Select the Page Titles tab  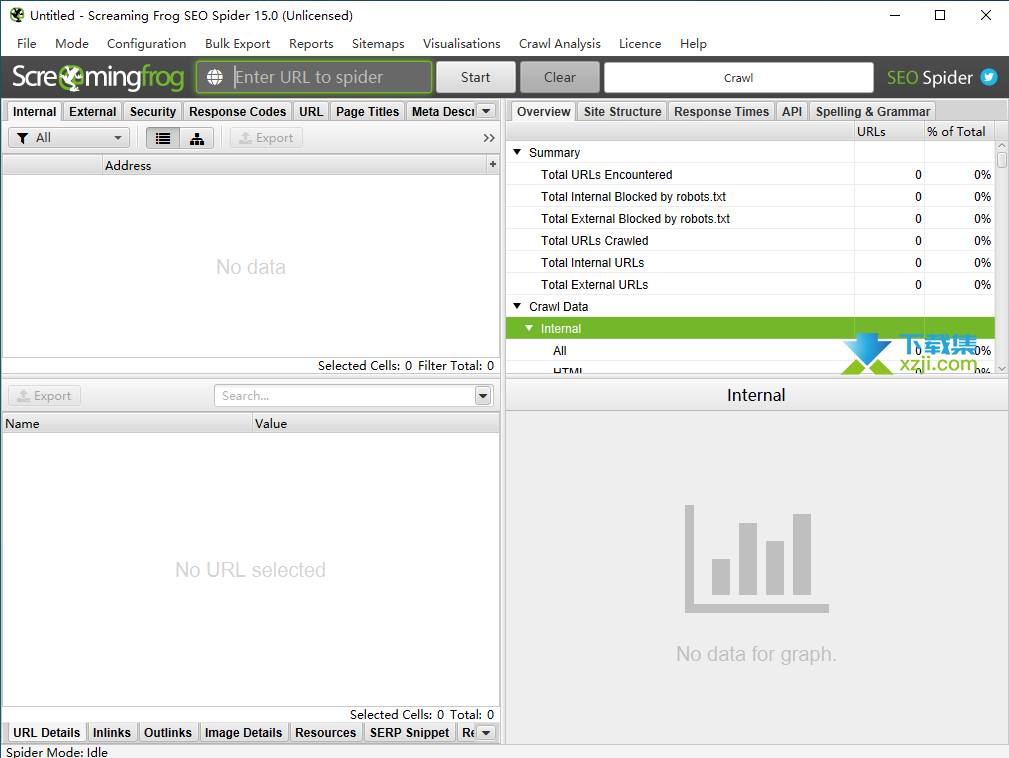coord(367,111)
